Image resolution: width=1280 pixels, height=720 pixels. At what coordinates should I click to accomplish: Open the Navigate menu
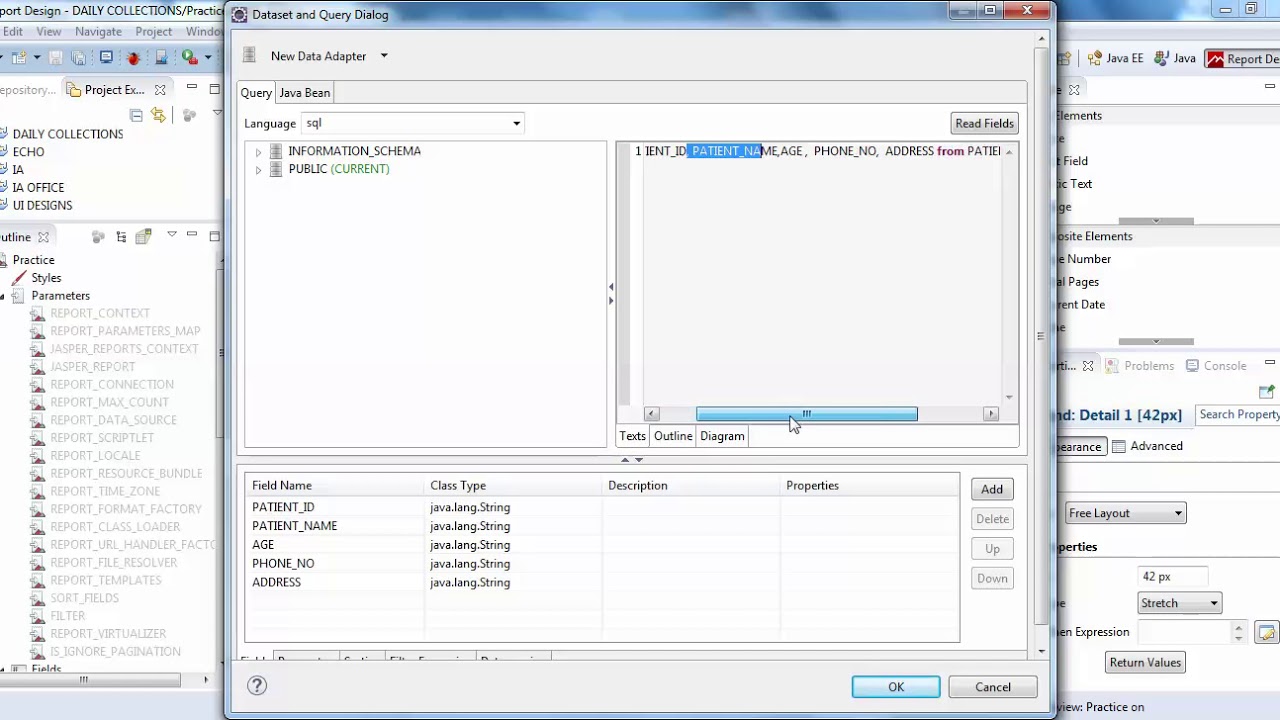tap(98, 31)
